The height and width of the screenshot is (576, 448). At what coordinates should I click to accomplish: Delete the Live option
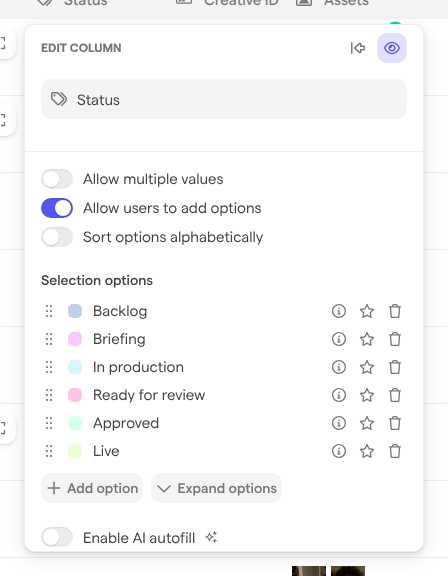395,451
